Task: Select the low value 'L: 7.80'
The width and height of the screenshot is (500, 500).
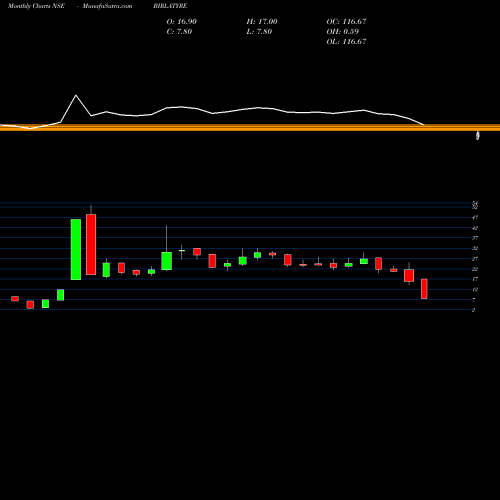Action: (259, 31)
